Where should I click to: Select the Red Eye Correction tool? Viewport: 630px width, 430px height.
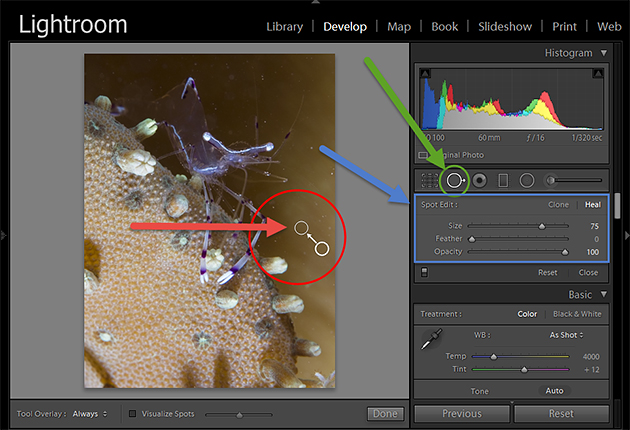479,180
